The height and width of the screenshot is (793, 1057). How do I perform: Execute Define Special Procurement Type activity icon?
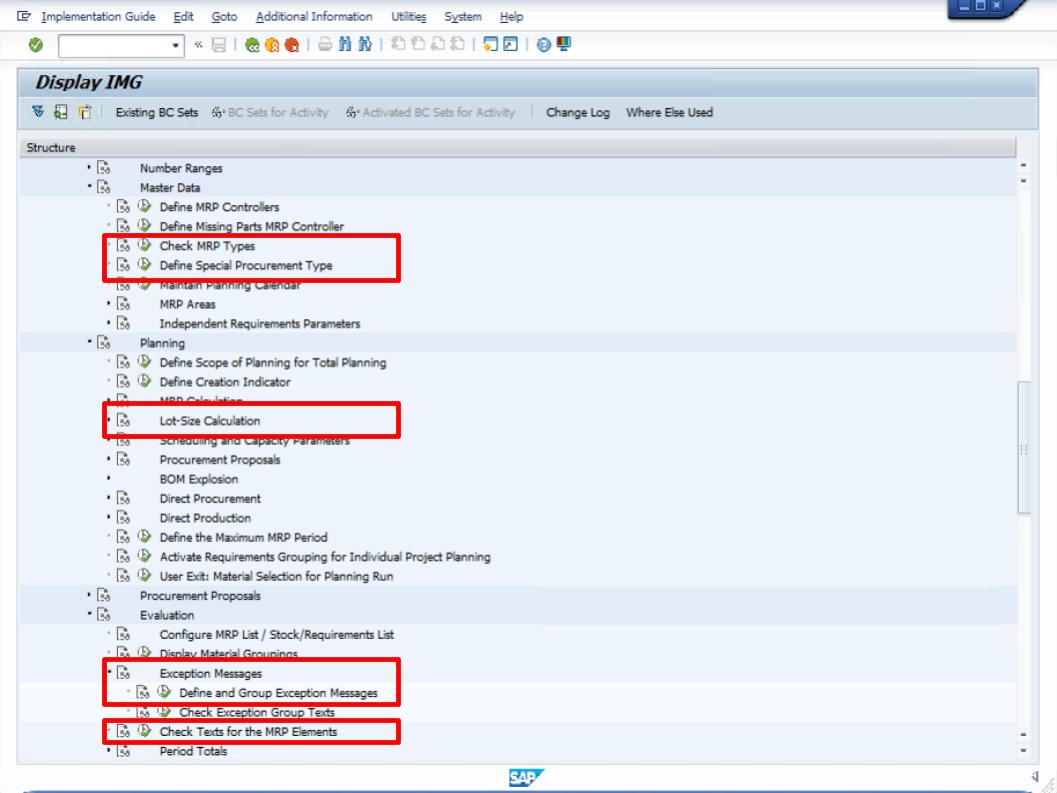[x=144, y=265]
